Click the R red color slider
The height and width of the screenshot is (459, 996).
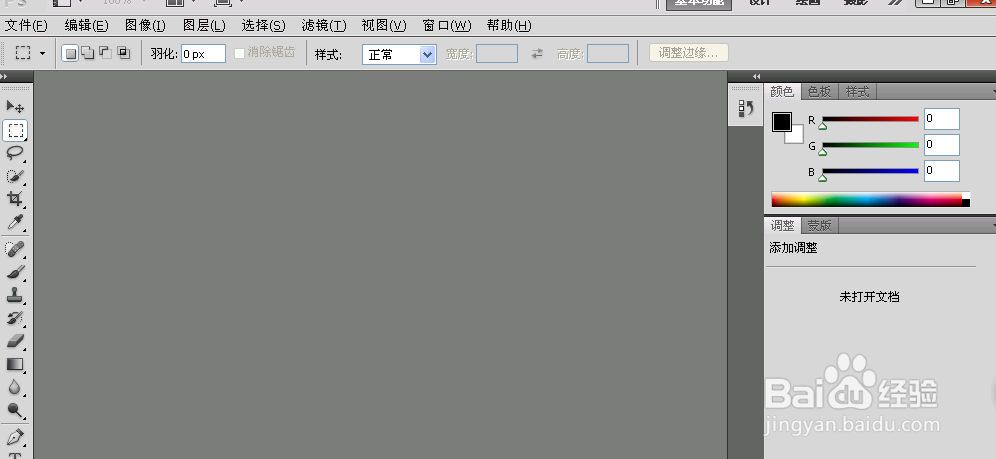pos(870,119)
